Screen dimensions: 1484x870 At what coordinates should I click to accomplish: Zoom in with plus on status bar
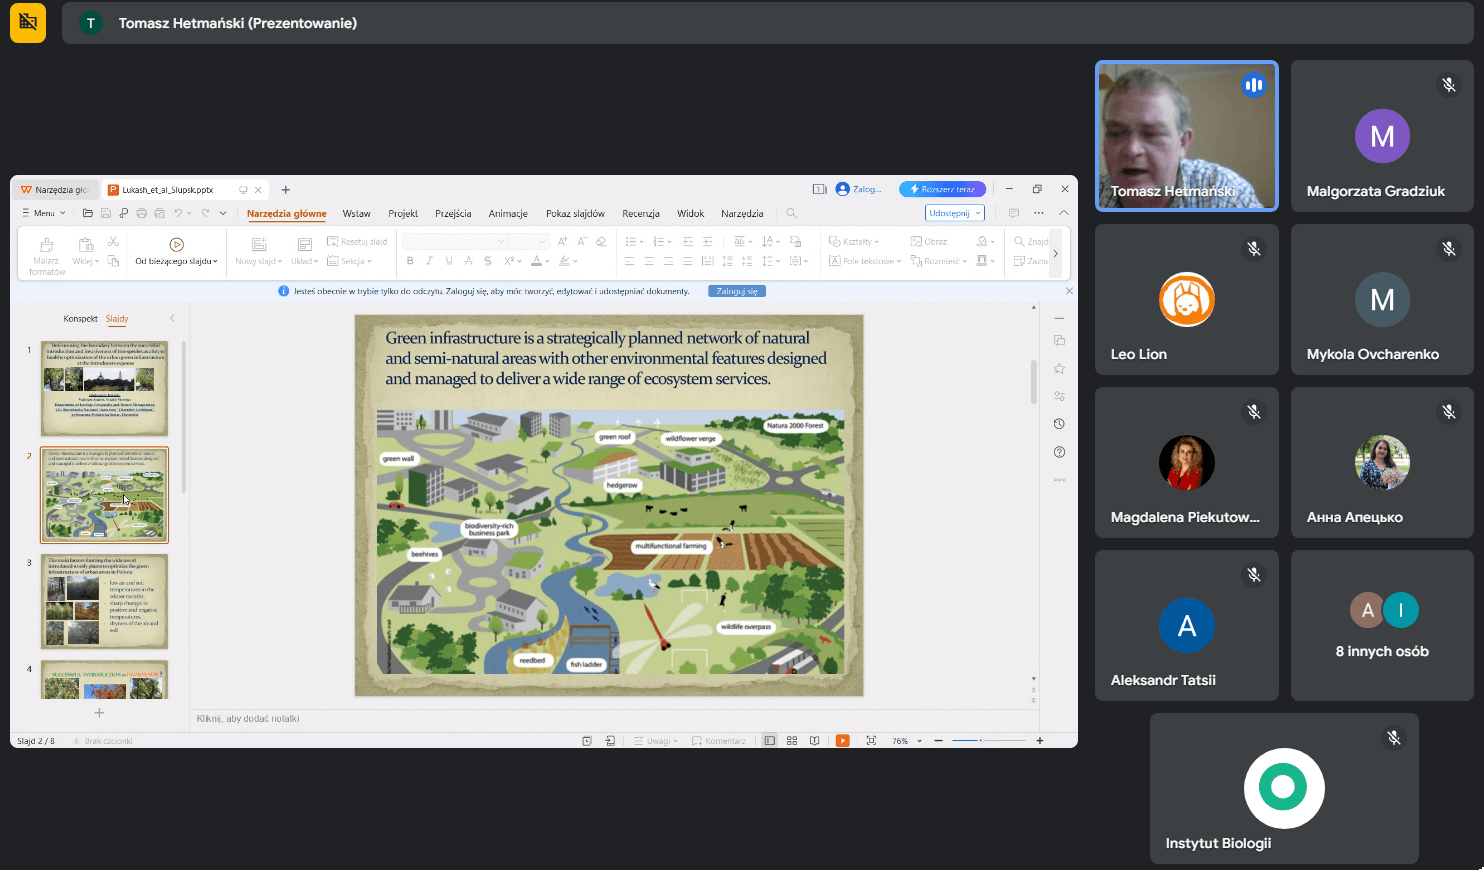click(x=1040, y=741)
